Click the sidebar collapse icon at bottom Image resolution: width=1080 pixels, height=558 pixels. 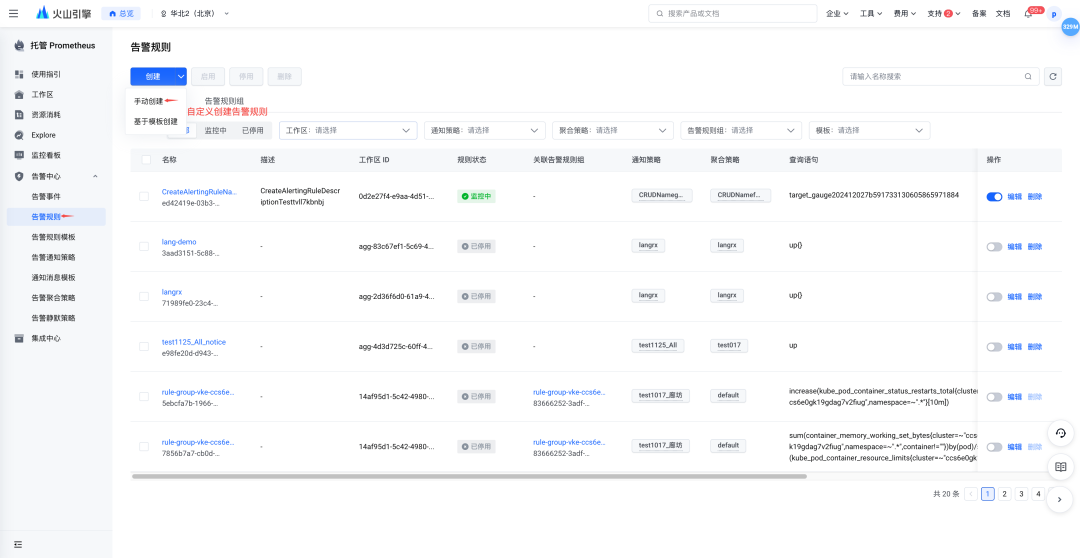(18, 544)
